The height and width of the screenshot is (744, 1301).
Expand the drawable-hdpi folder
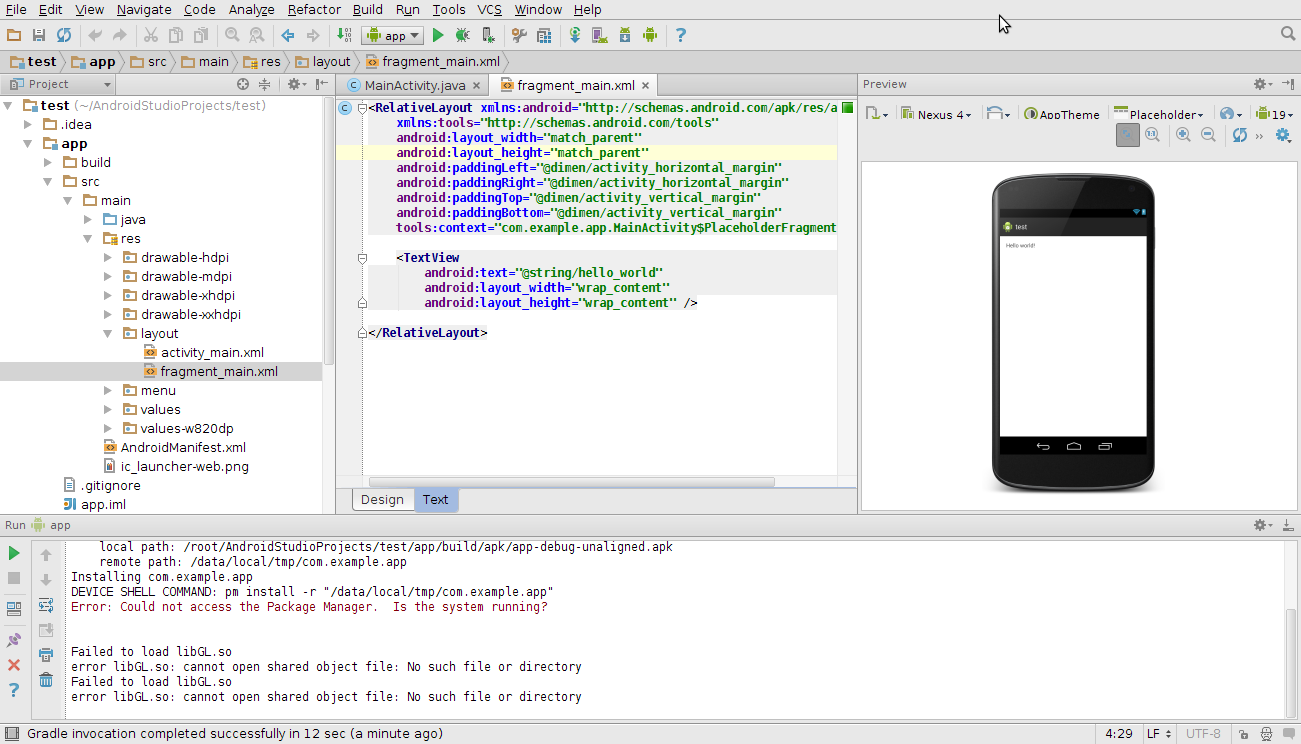pyautogui.click(x=108, y=257)
